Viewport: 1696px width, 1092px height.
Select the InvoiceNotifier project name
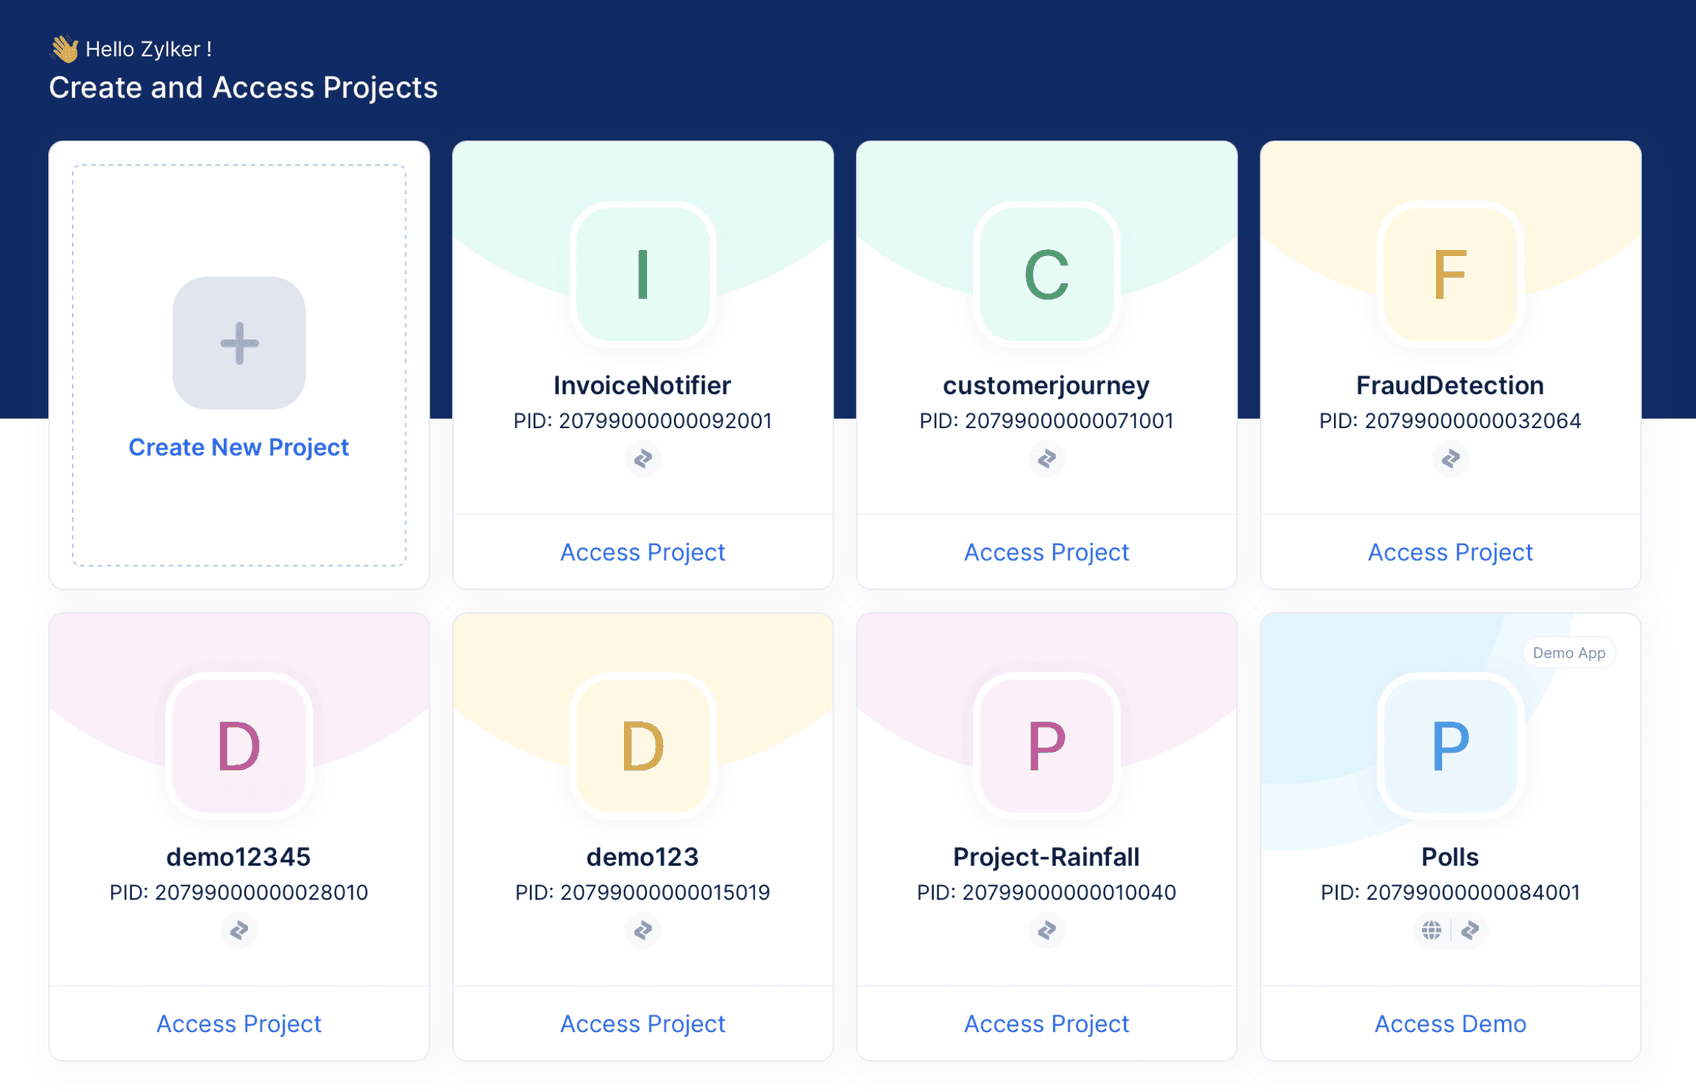point(643,385)
